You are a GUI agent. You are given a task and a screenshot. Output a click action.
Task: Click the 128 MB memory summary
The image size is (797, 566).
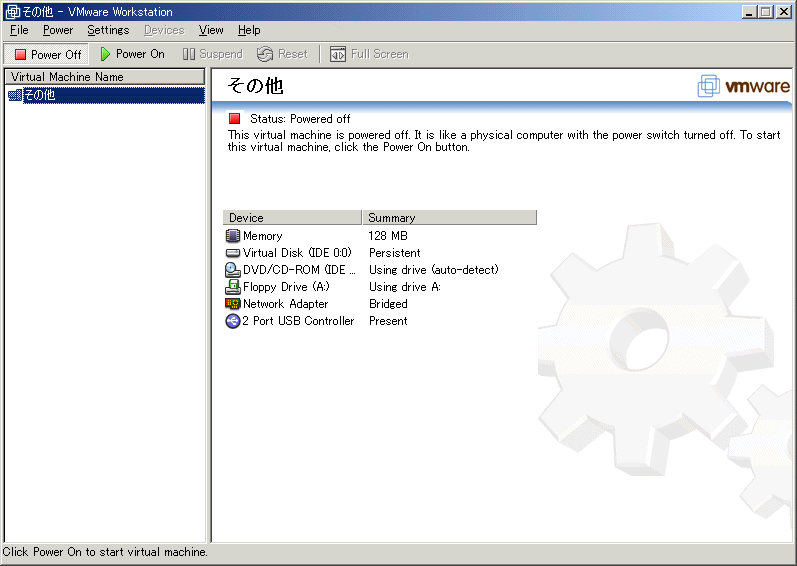(388, 236)
